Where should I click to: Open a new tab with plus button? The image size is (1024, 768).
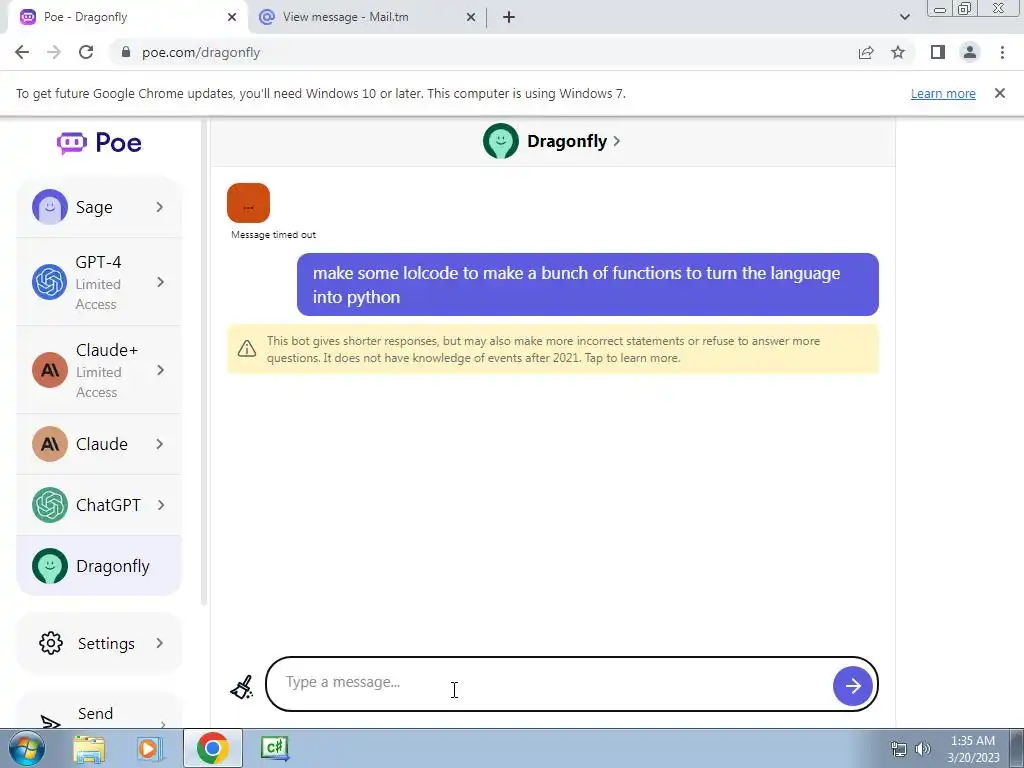coord(509,17)
